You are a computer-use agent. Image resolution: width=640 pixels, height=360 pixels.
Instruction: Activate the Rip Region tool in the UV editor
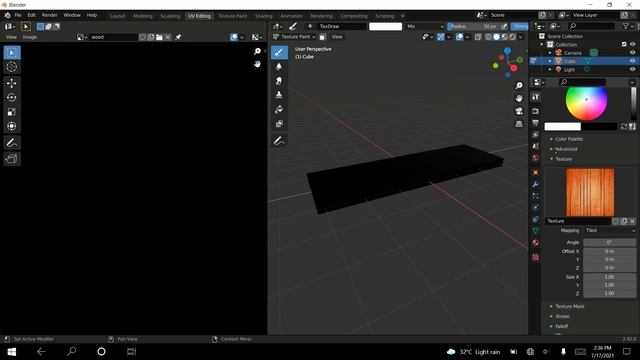coord(12,159)
